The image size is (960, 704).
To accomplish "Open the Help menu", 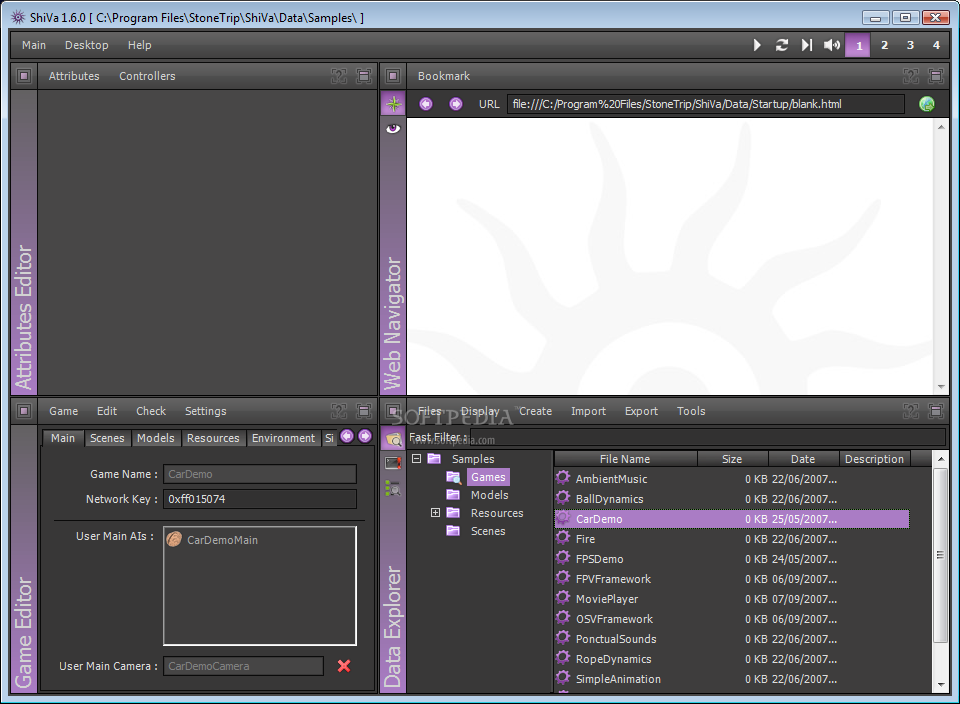I will [x=140, y=45].
